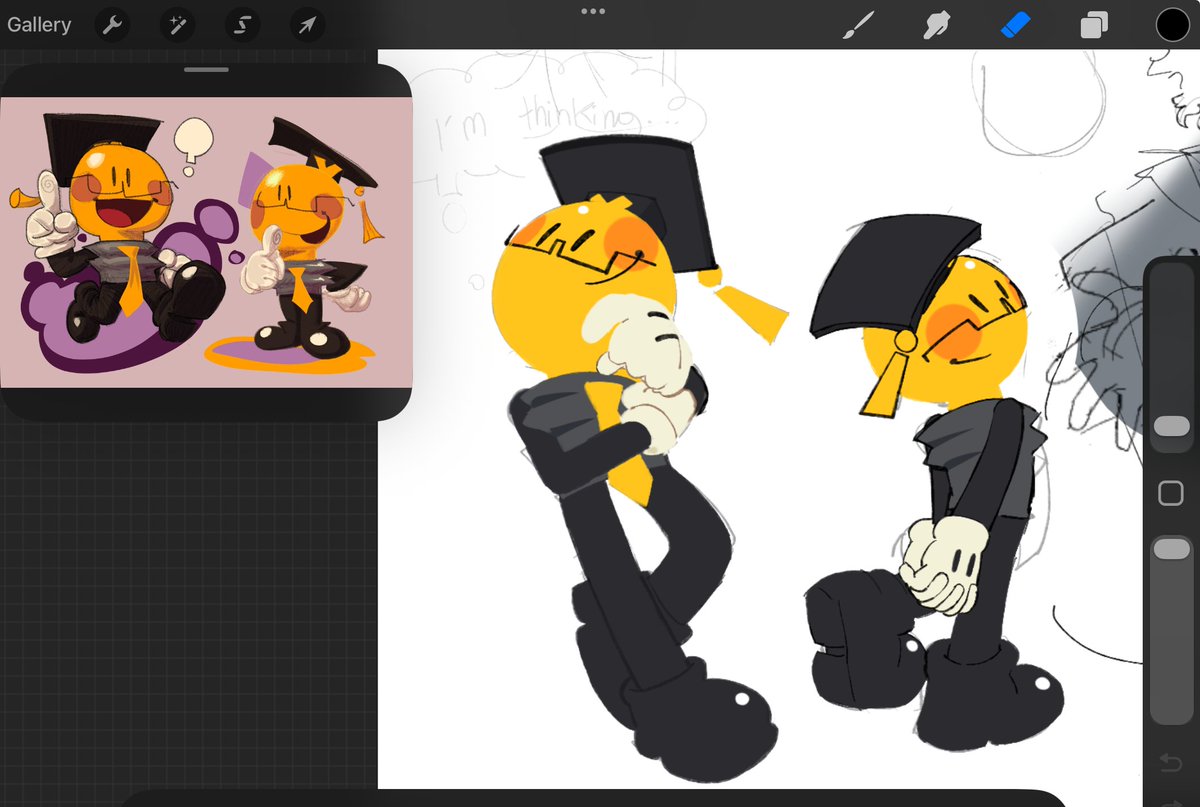This screenshot has height=807, width=1200.
Task: Open the Actions wrench menu
Action: (113, 25)
